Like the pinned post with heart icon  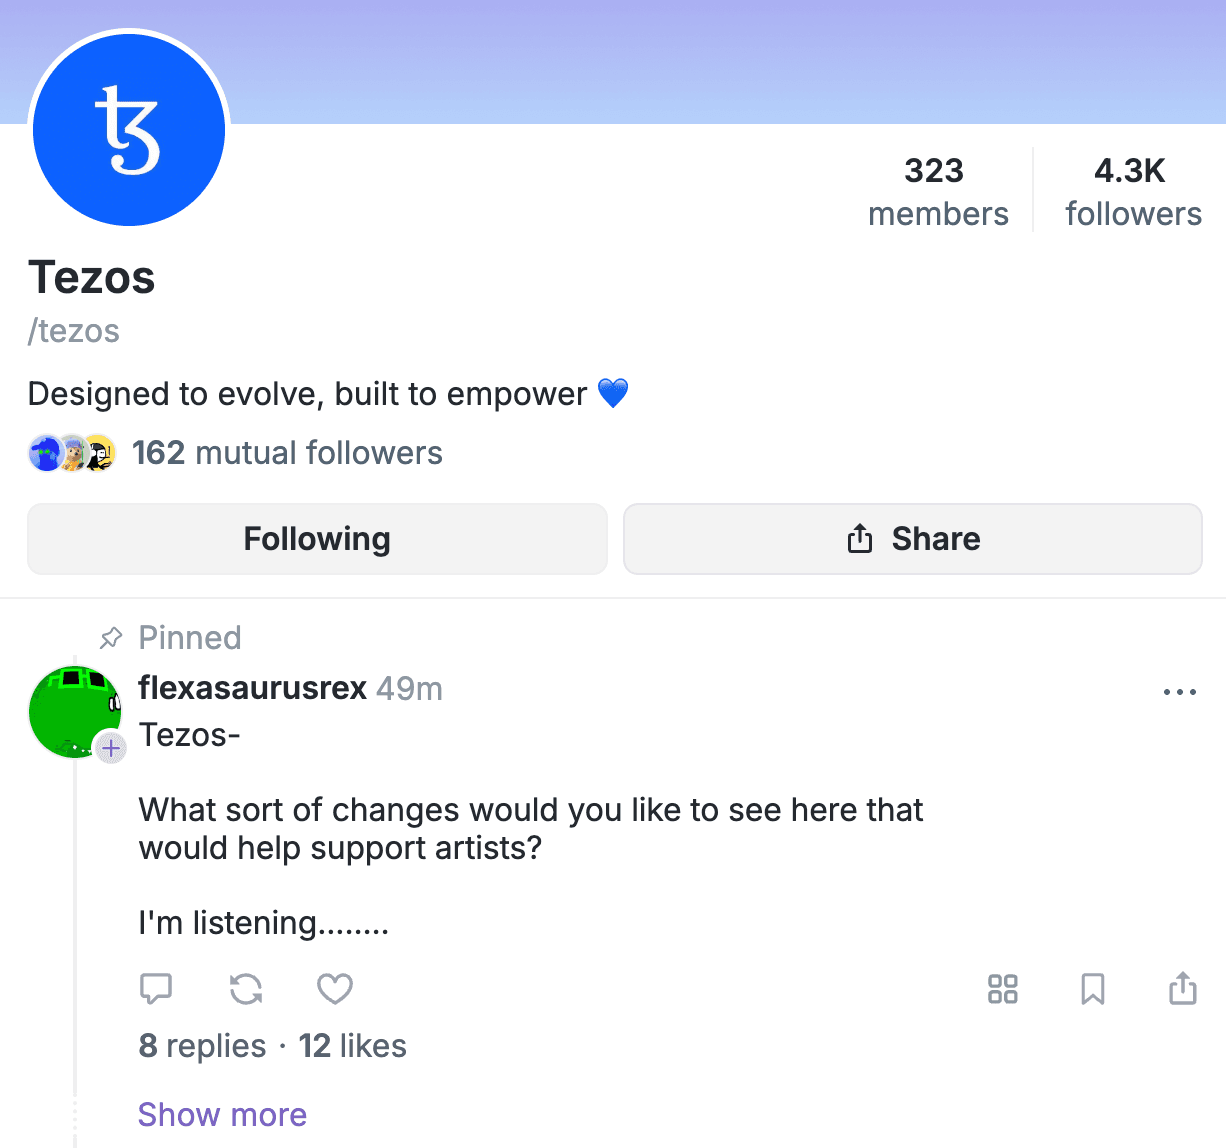[x=335, y=989]
